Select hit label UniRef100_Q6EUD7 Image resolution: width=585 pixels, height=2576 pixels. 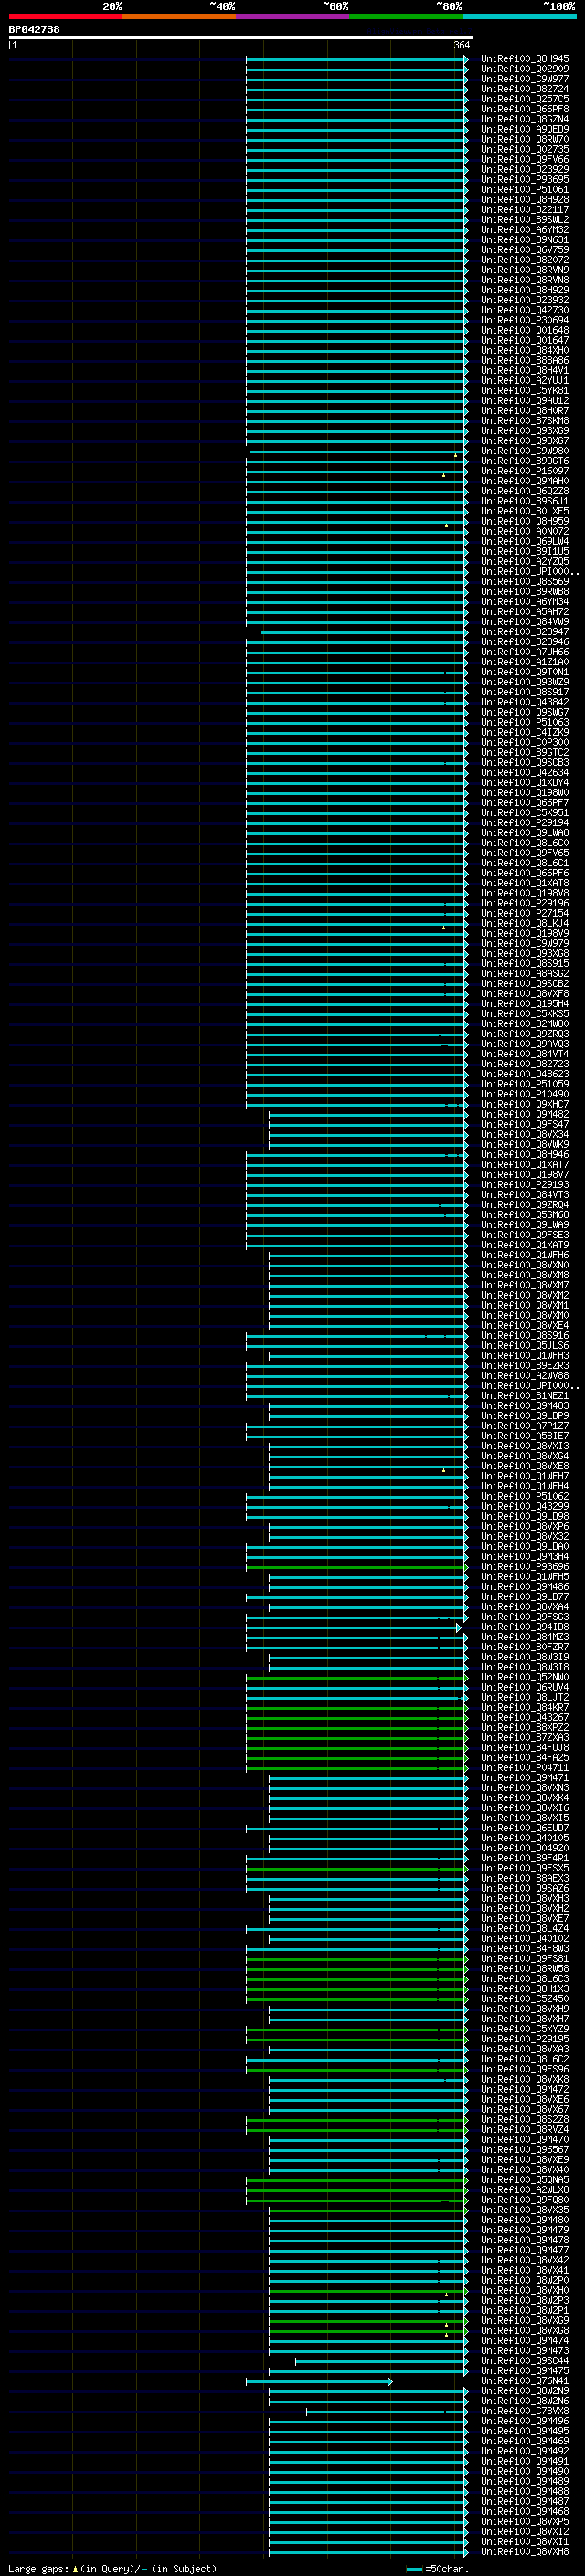click(x=525, y=1828)
